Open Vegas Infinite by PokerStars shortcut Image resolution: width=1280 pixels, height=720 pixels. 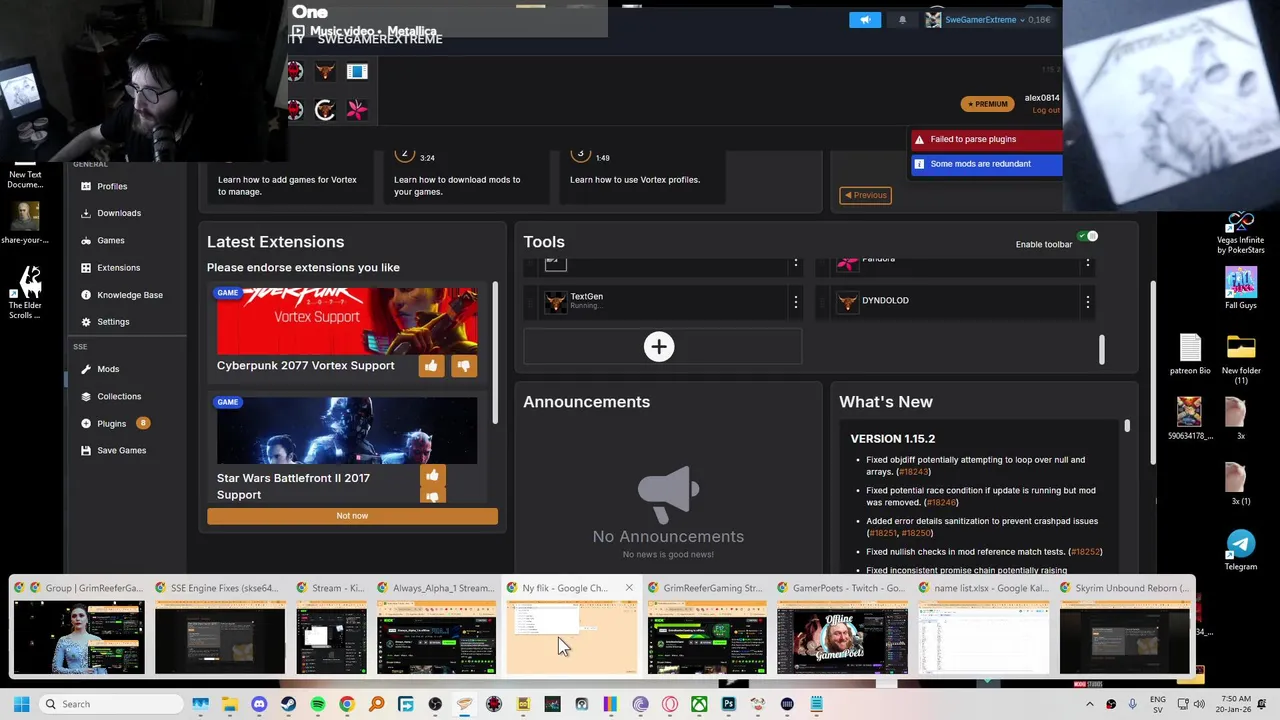[1241, 232]
